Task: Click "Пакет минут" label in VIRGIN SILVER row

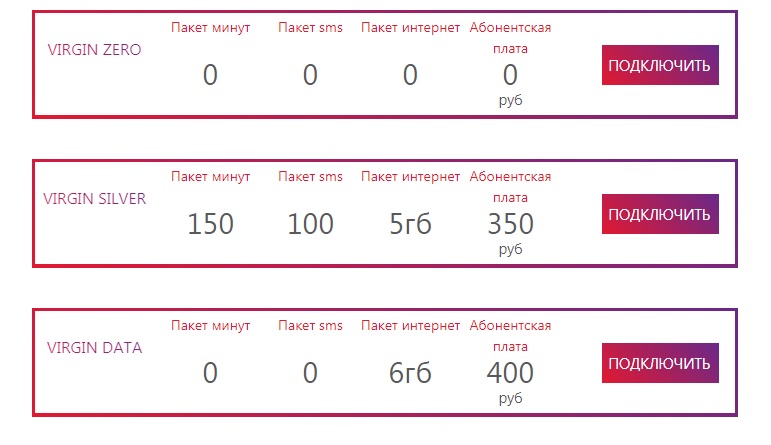Action: tap(210, 177)
